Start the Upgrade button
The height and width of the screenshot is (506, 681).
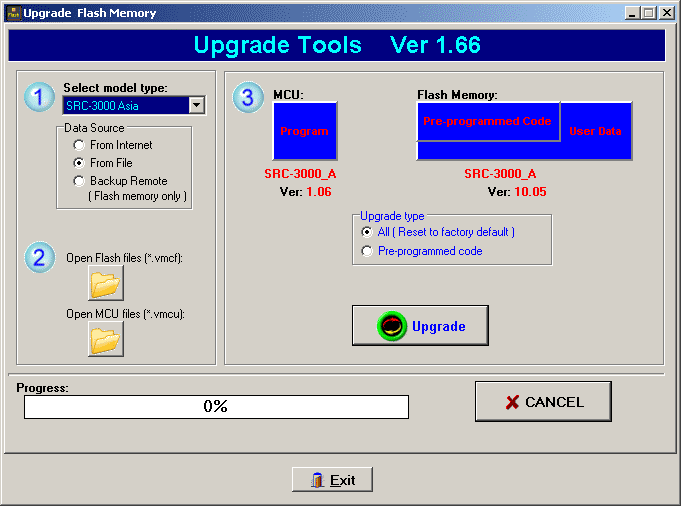420,326
